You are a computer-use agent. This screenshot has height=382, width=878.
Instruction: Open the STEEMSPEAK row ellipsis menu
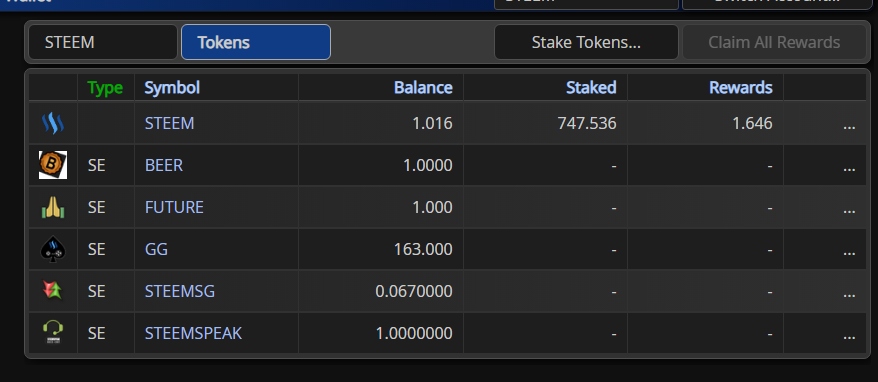point(849,334)
